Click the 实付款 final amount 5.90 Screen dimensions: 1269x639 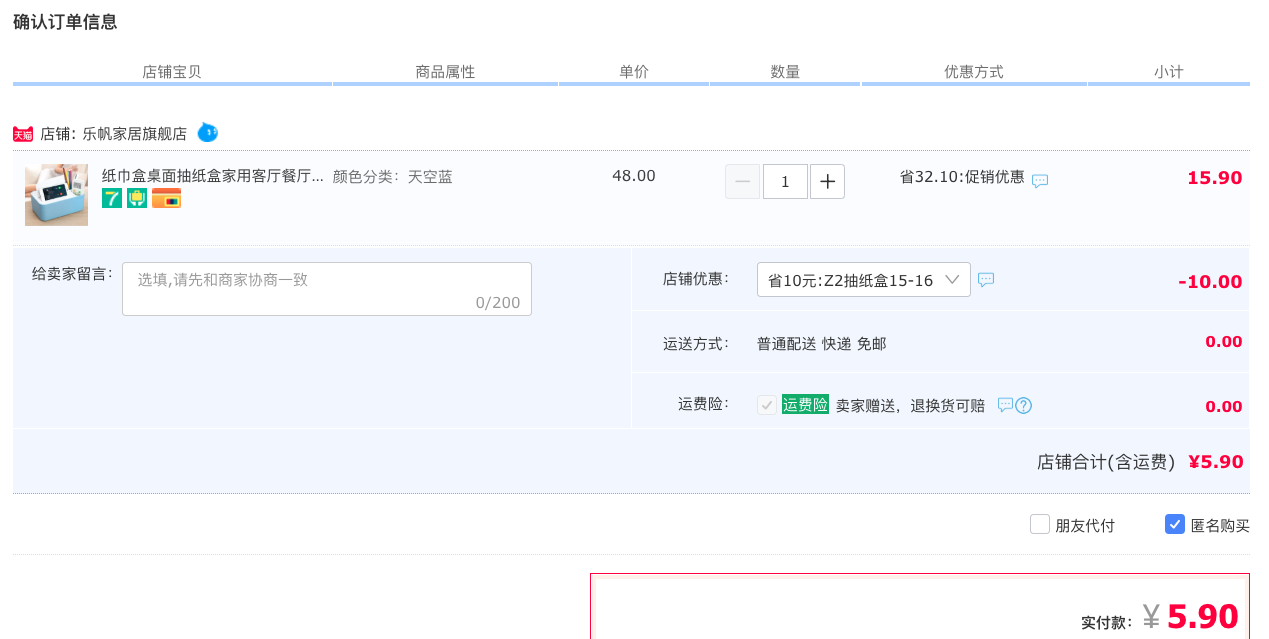[x=1202, y=616]
